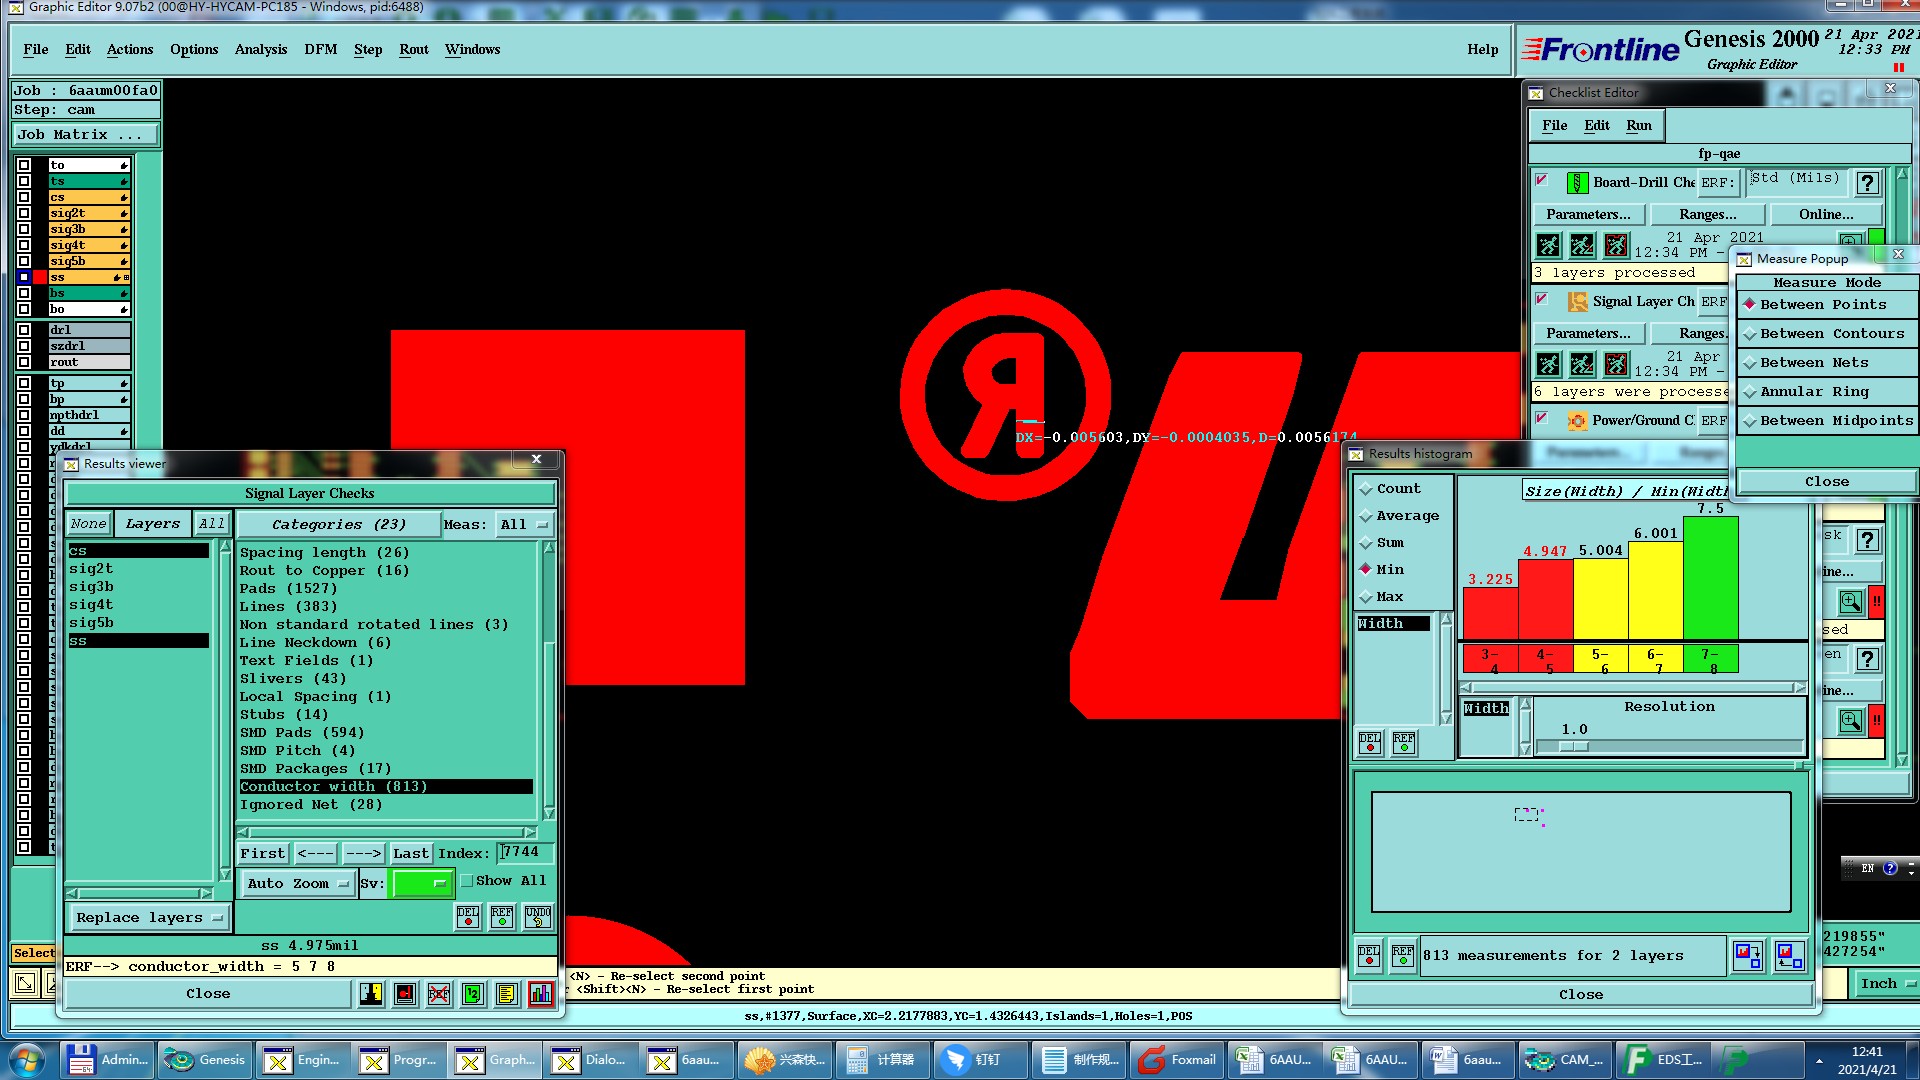
Task: Select the Between Contours measure mode
Action: (1831, 334)
